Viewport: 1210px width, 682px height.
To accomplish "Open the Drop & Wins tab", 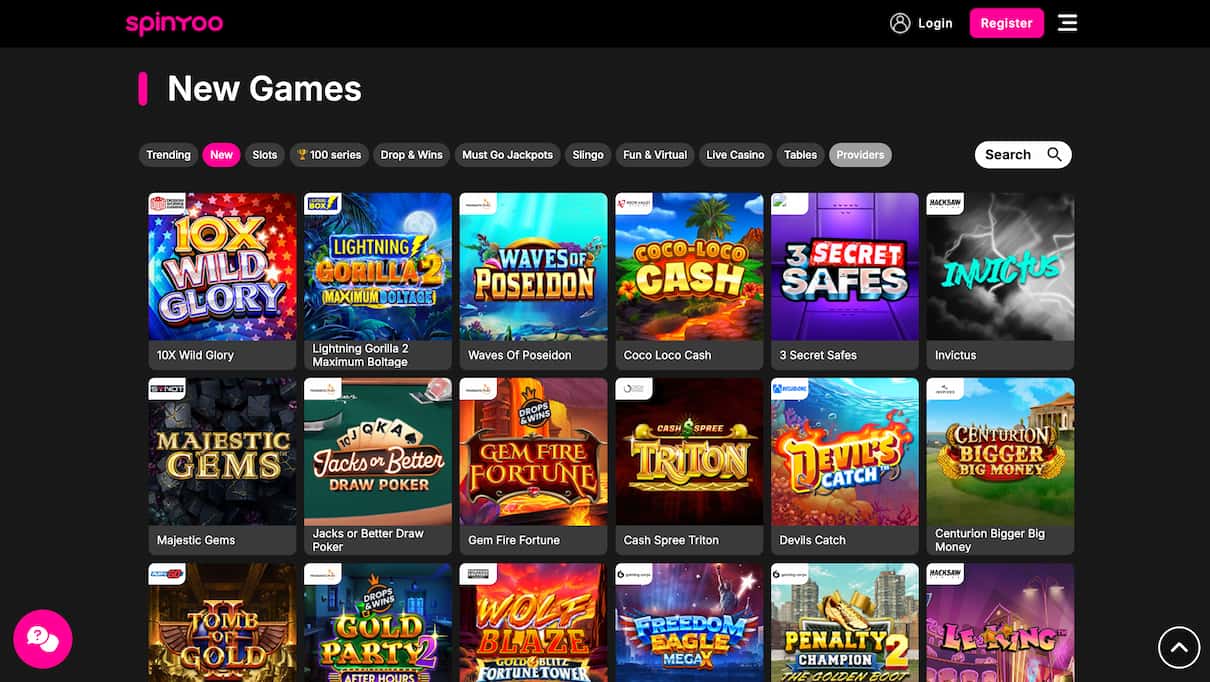I will (x=412, y=155).
